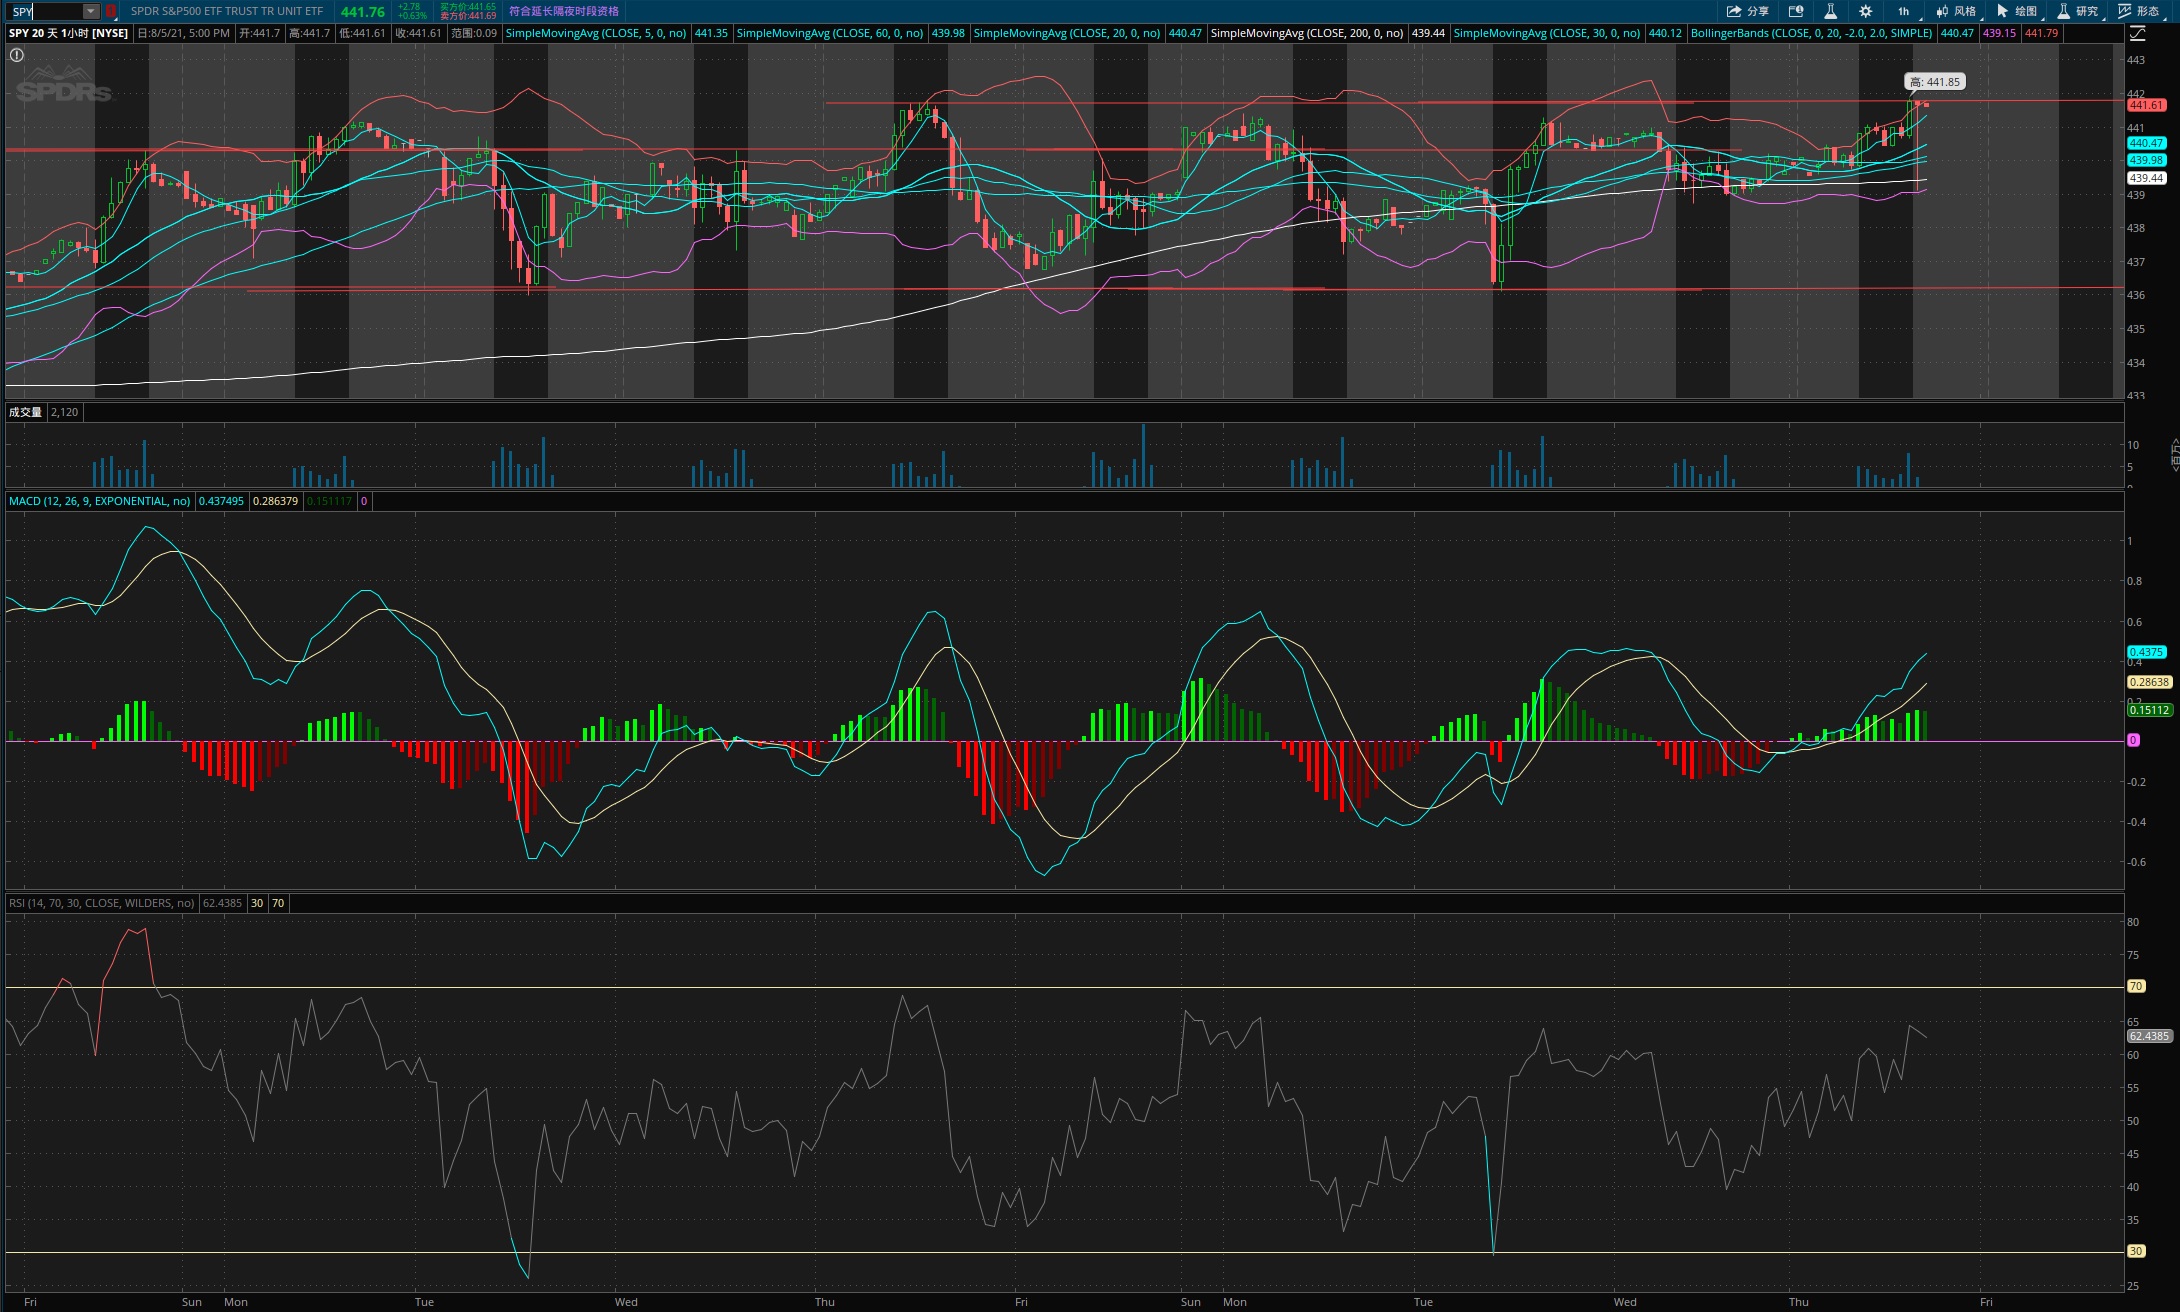Click the MACD (12, 26, 9, EXPONENTIAL) label
Image resolution: width=2180 pixels, height=1312 pixels.
tap(99, 501)
